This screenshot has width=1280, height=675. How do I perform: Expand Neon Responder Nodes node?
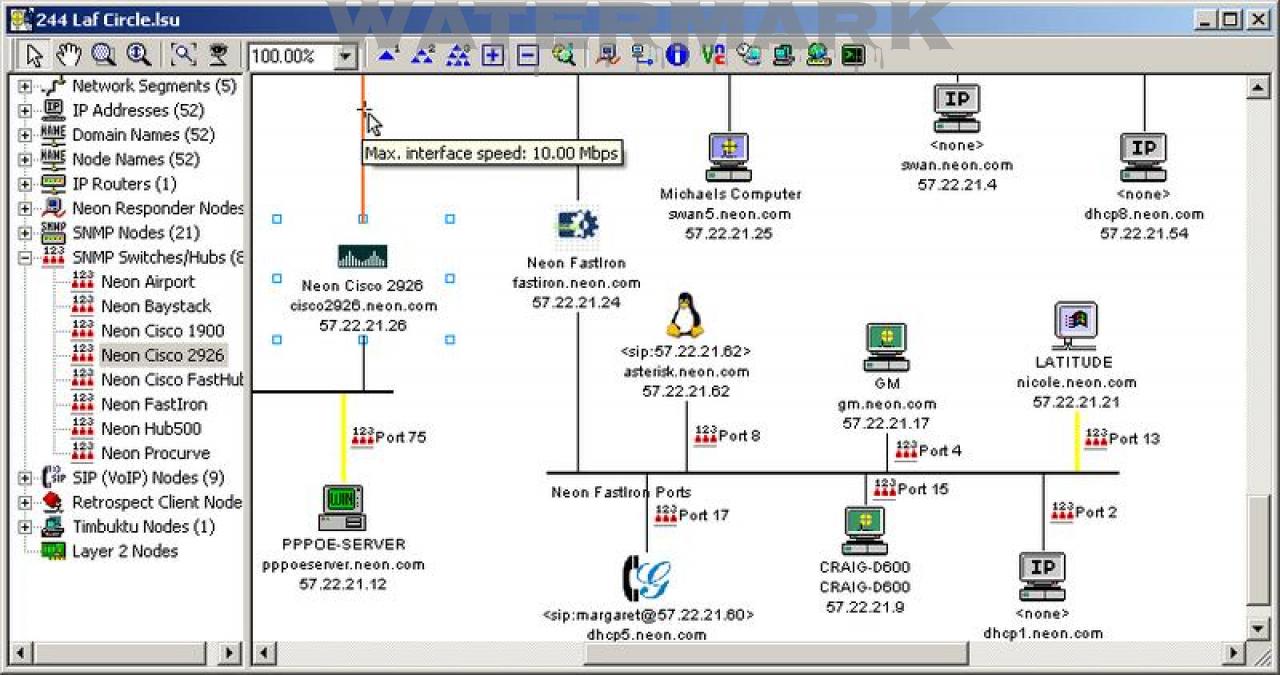25,208
